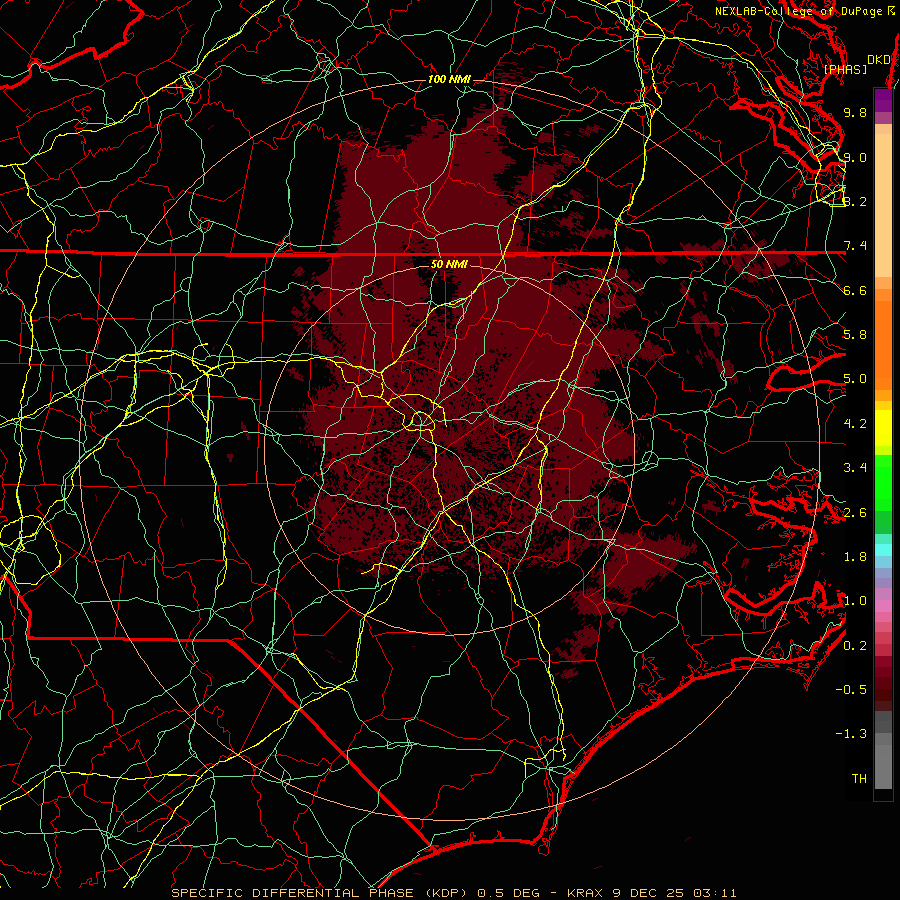Click the 50 NMI range ring label
This screenshot has height=900, width=900.
pyautogui.click(x=449, y=264)
